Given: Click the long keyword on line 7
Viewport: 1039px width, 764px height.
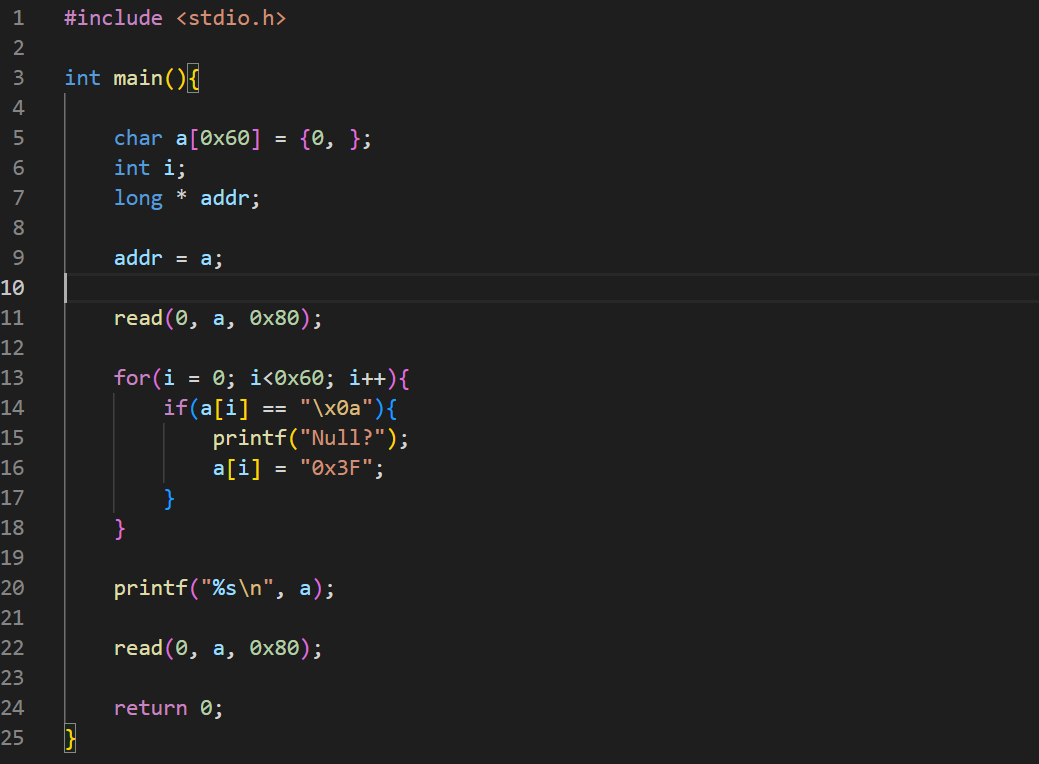Looking at the screenshot, I should (x=138, y=198).
